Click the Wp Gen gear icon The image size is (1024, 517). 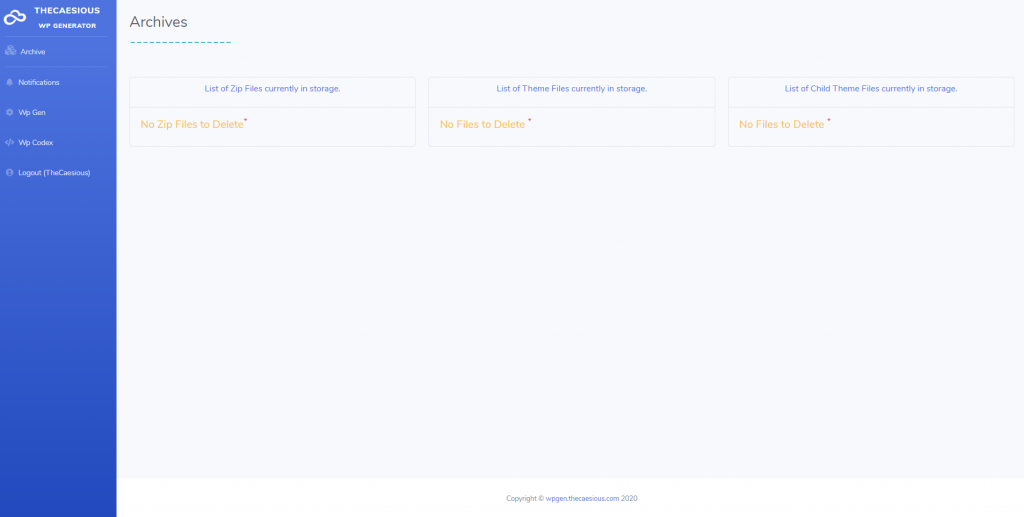click(10, 112)
